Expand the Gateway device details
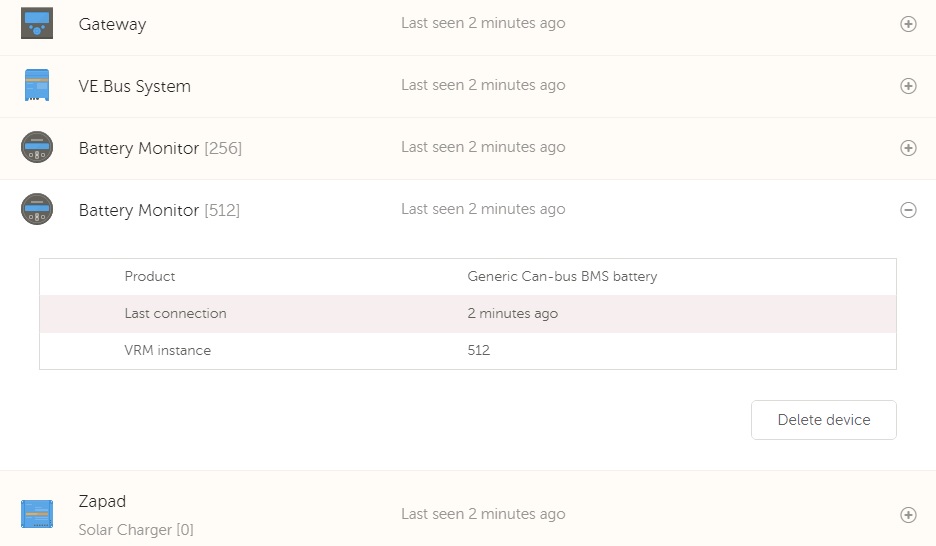Image resolution: width=936 pixels, height=546 pixels. [x=908, y=24]
